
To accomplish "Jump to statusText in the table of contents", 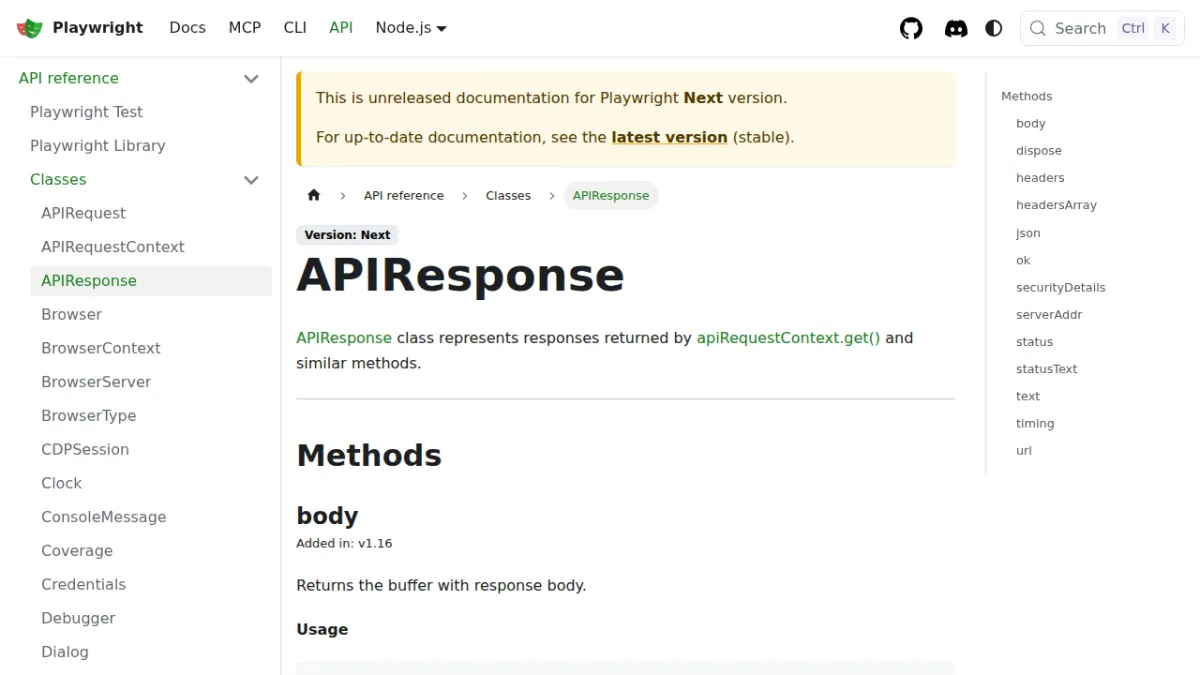I will click(x=1046, y=369).
